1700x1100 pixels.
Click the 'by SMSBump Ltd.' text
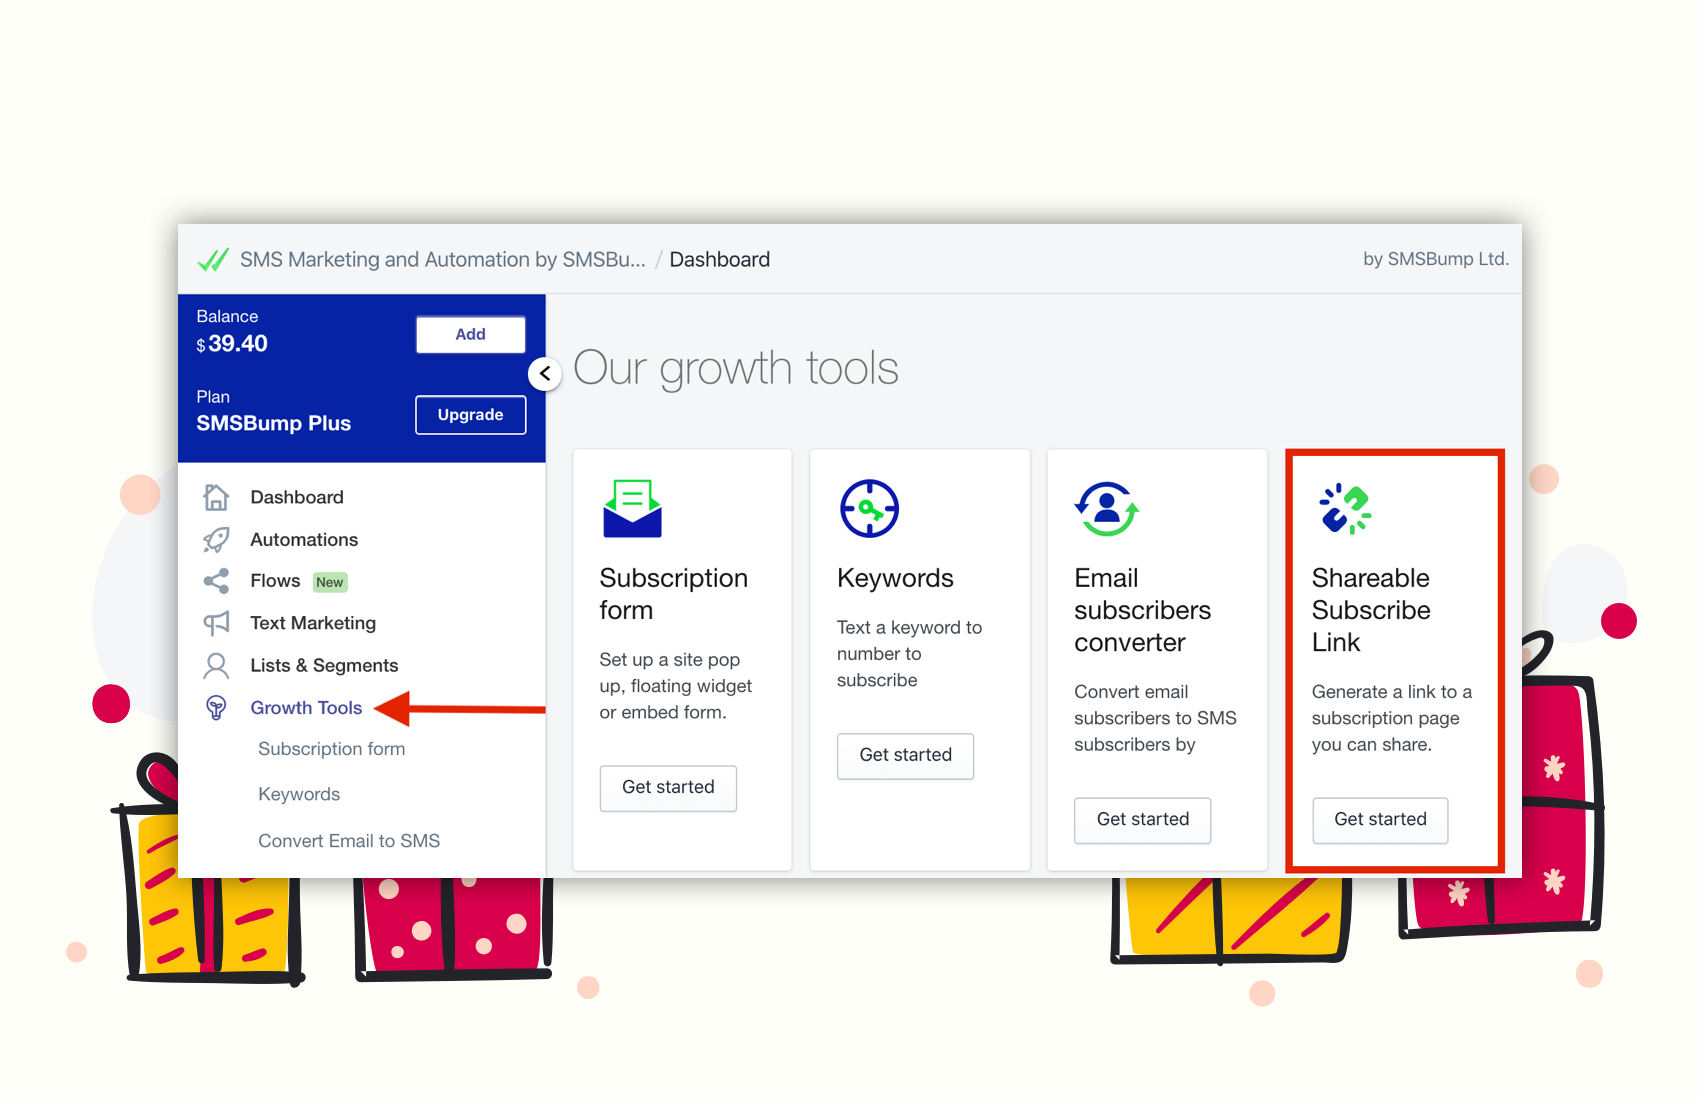point(1436,259)
